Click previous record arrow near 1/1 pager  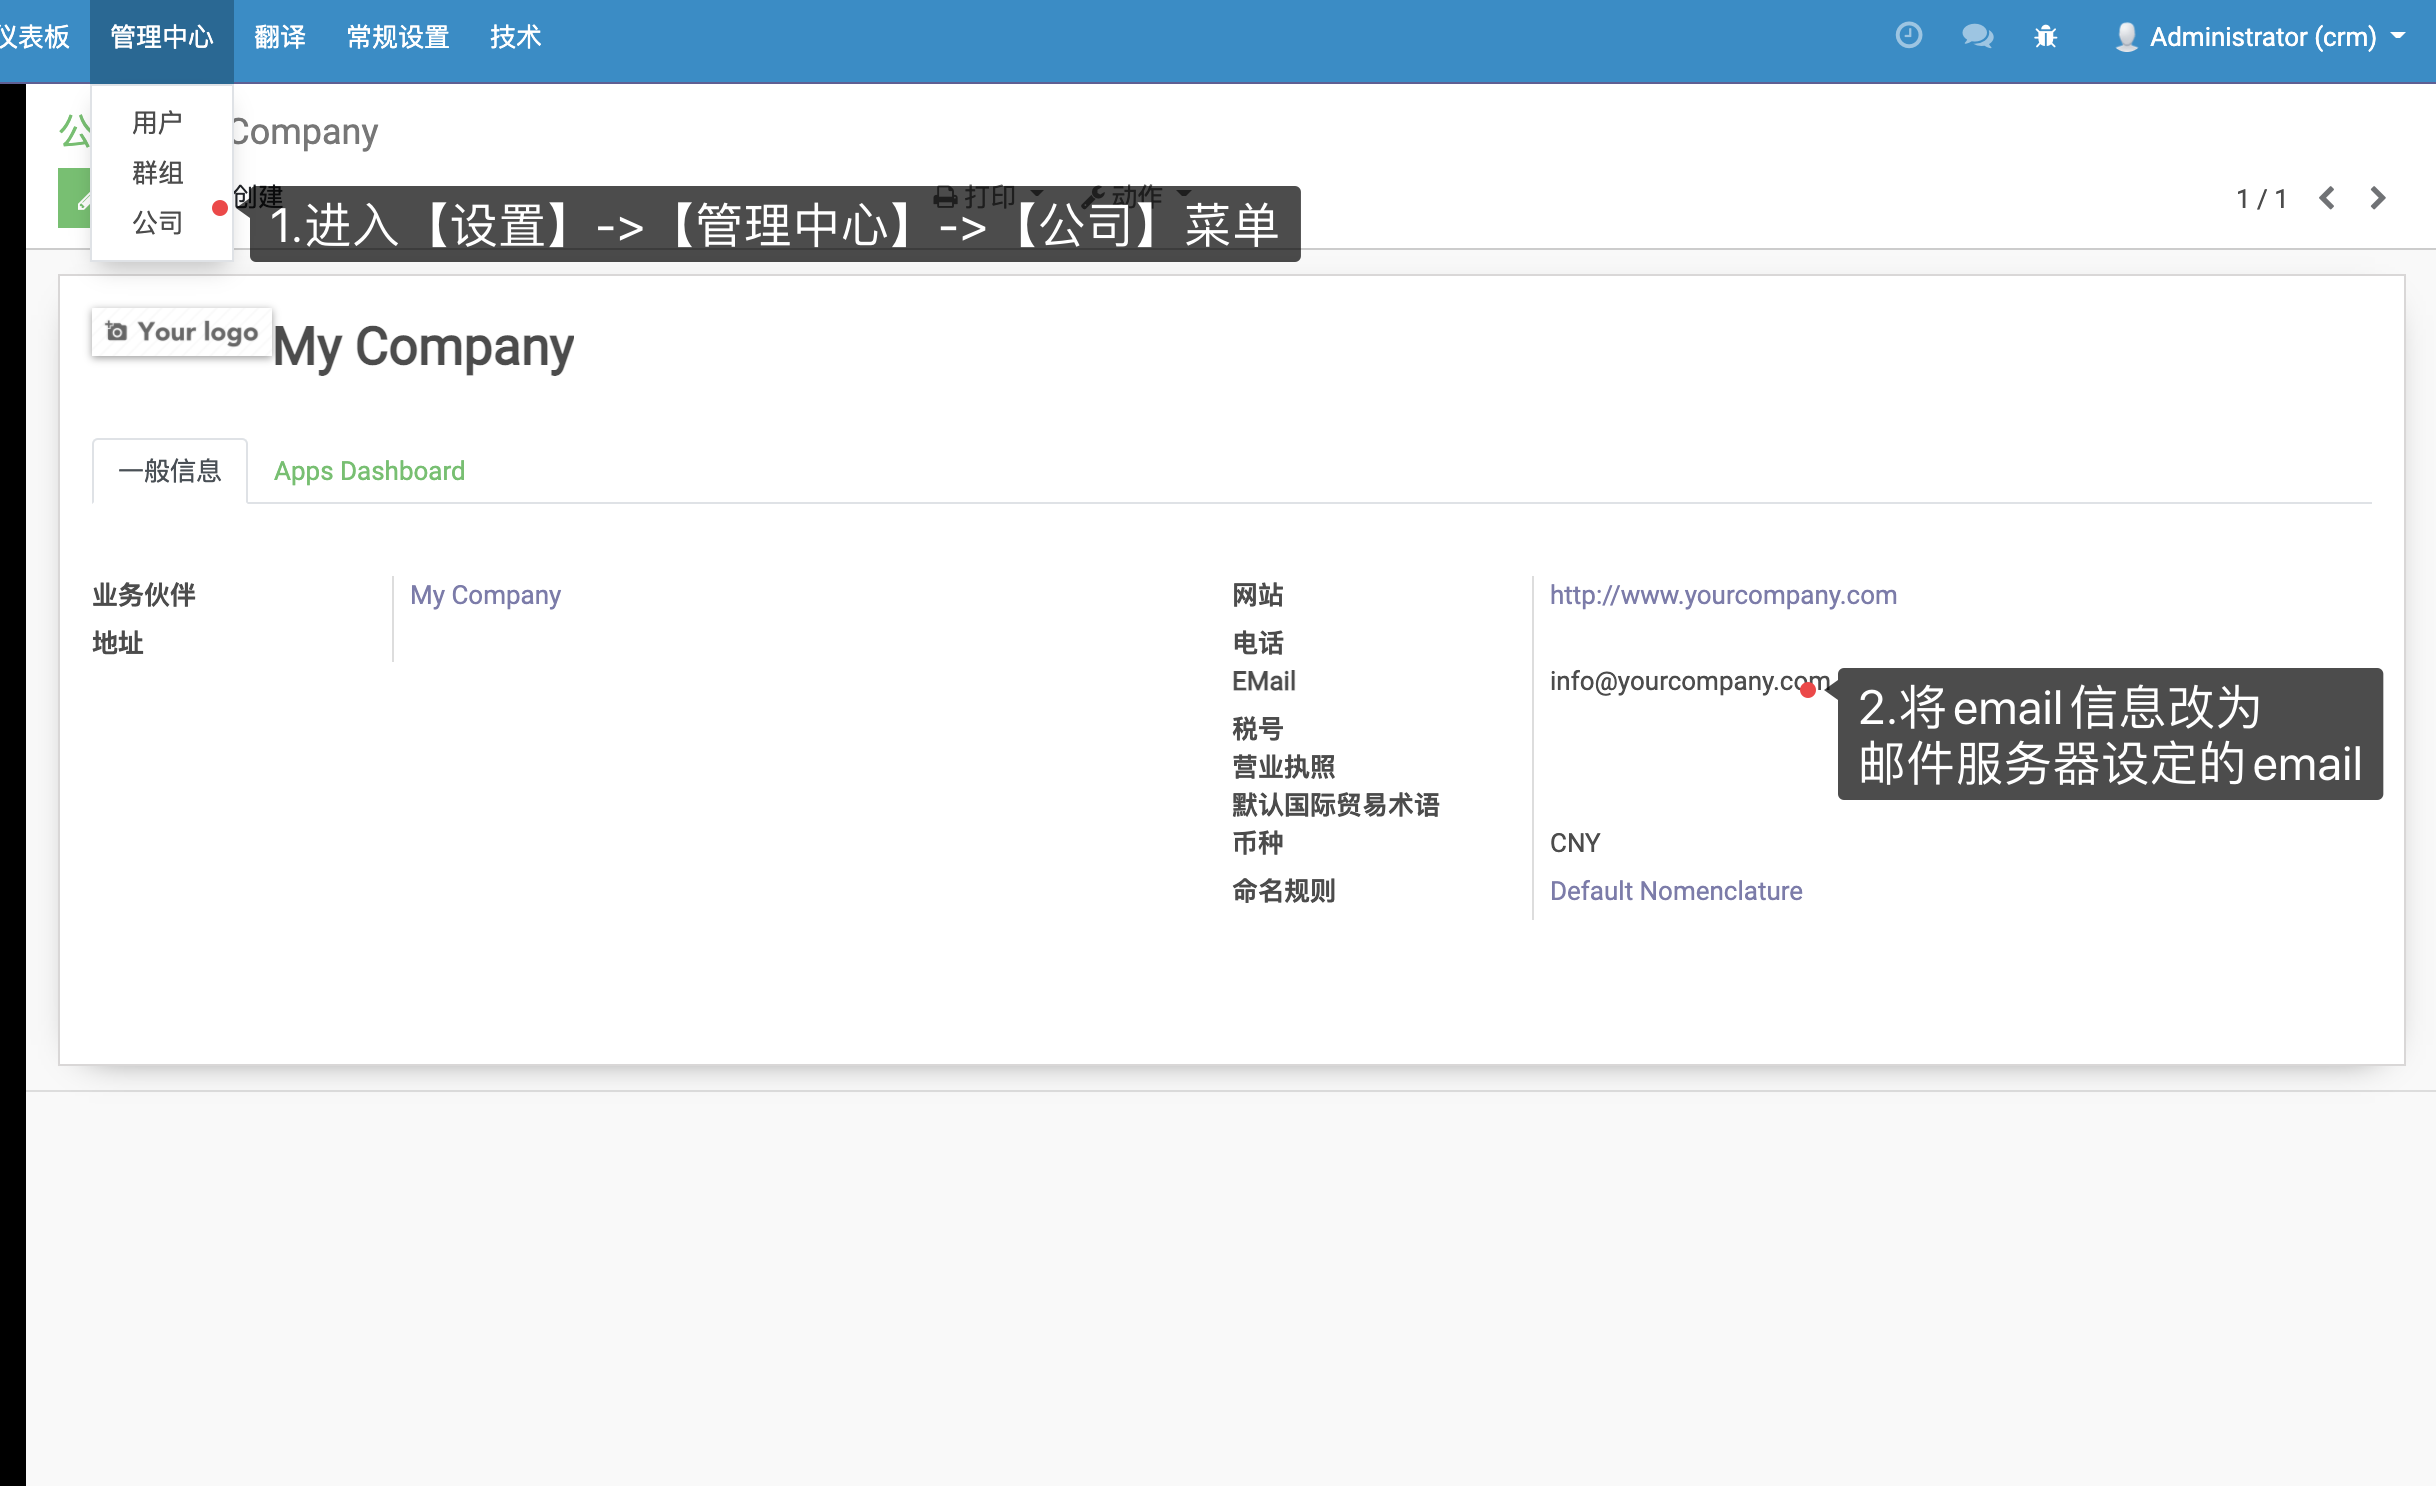pyautogui.click(x=2327, y=198)
